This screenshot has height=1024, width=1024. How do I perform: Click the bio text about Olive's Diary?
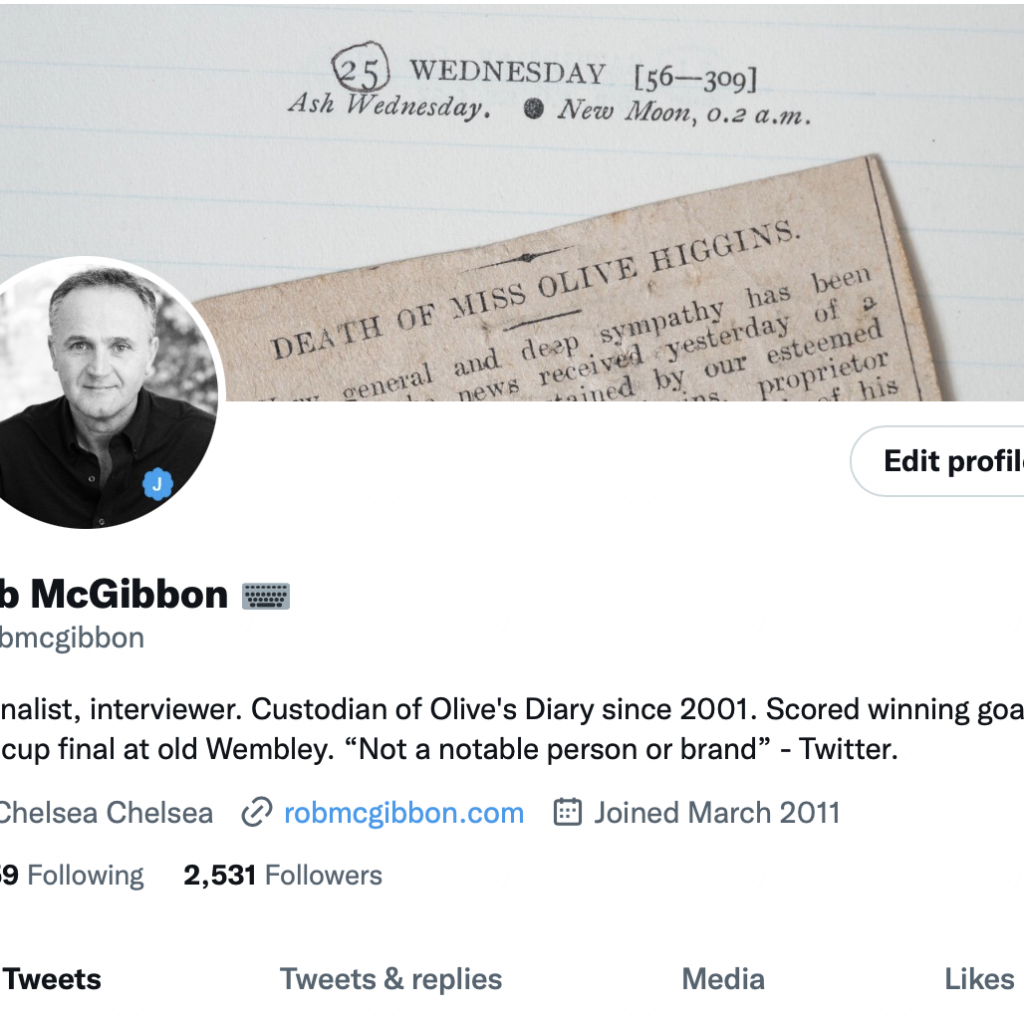coord(512,729)
